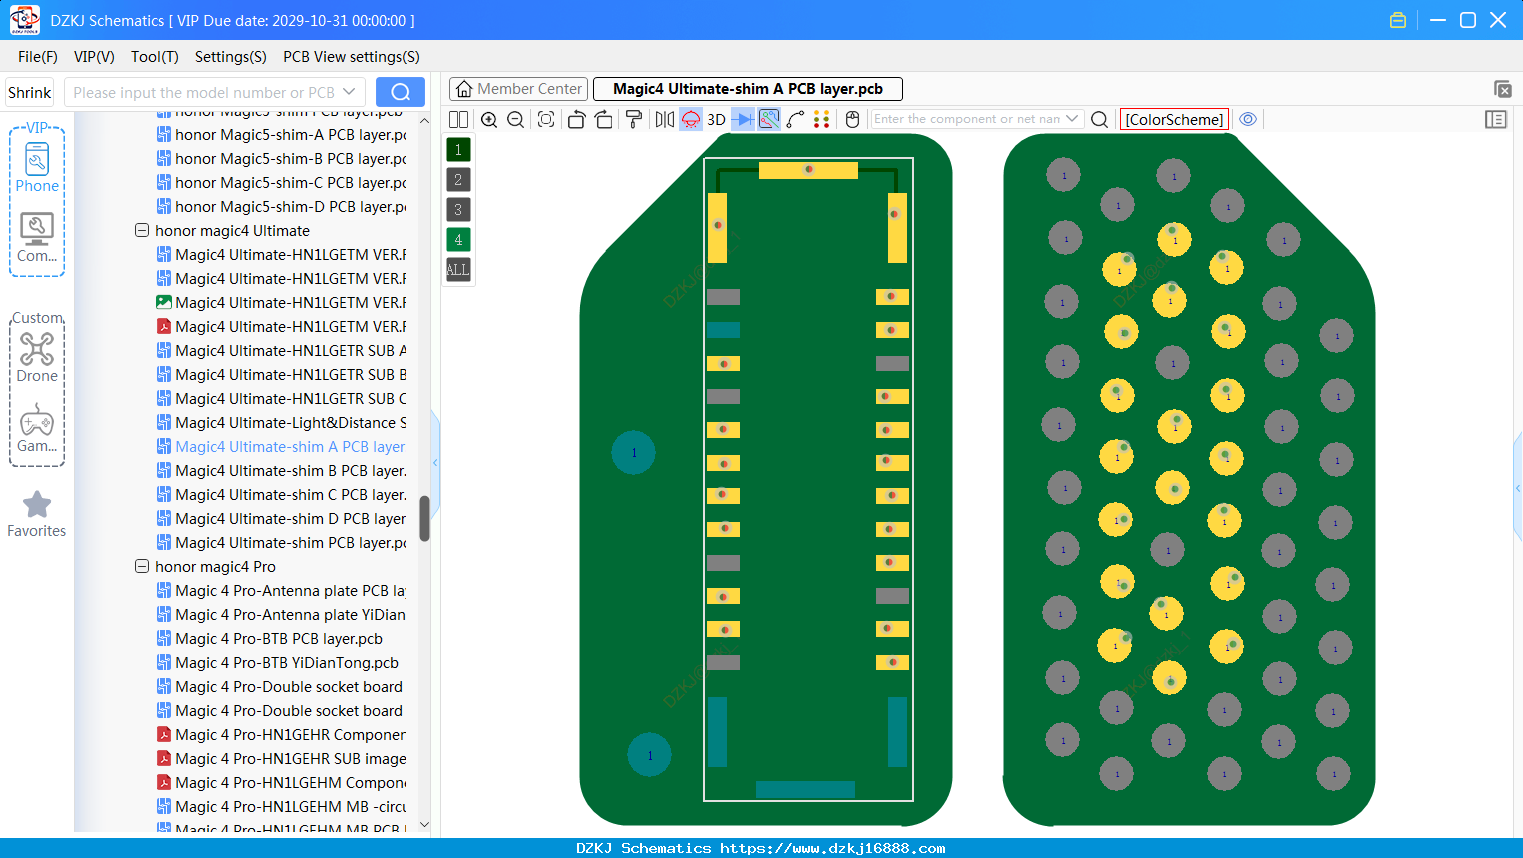Show PCB layer 2

pyautogui.click(x=458, y=179)
